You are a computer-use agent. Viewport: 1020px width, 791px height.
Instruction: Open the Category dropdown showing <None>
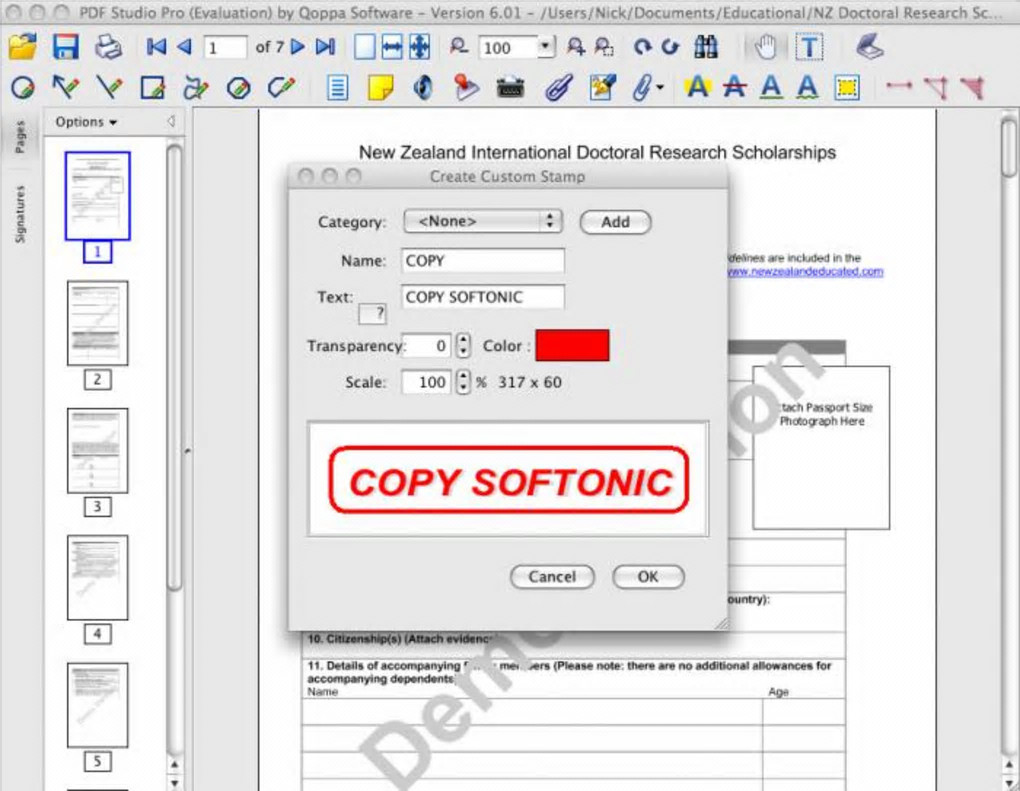(482, 221)
